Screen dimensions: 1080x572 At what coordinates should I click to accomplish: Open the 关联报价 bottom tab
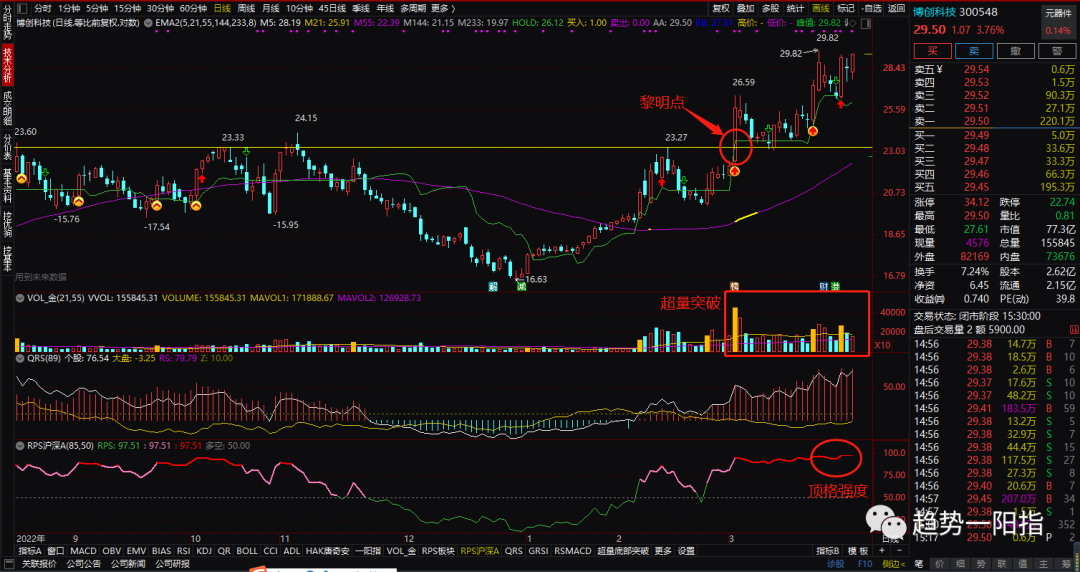click(x=39, y=564)
